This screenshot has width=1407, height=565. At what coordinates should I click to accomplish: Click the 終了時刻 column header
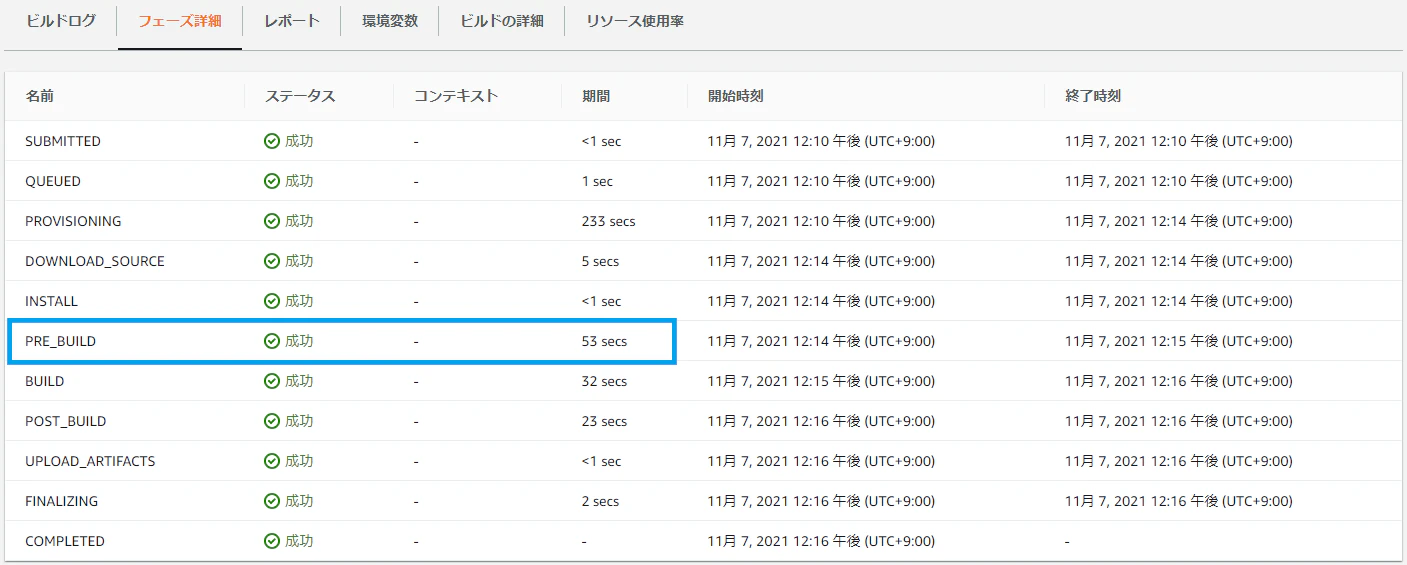[1093, 96]
